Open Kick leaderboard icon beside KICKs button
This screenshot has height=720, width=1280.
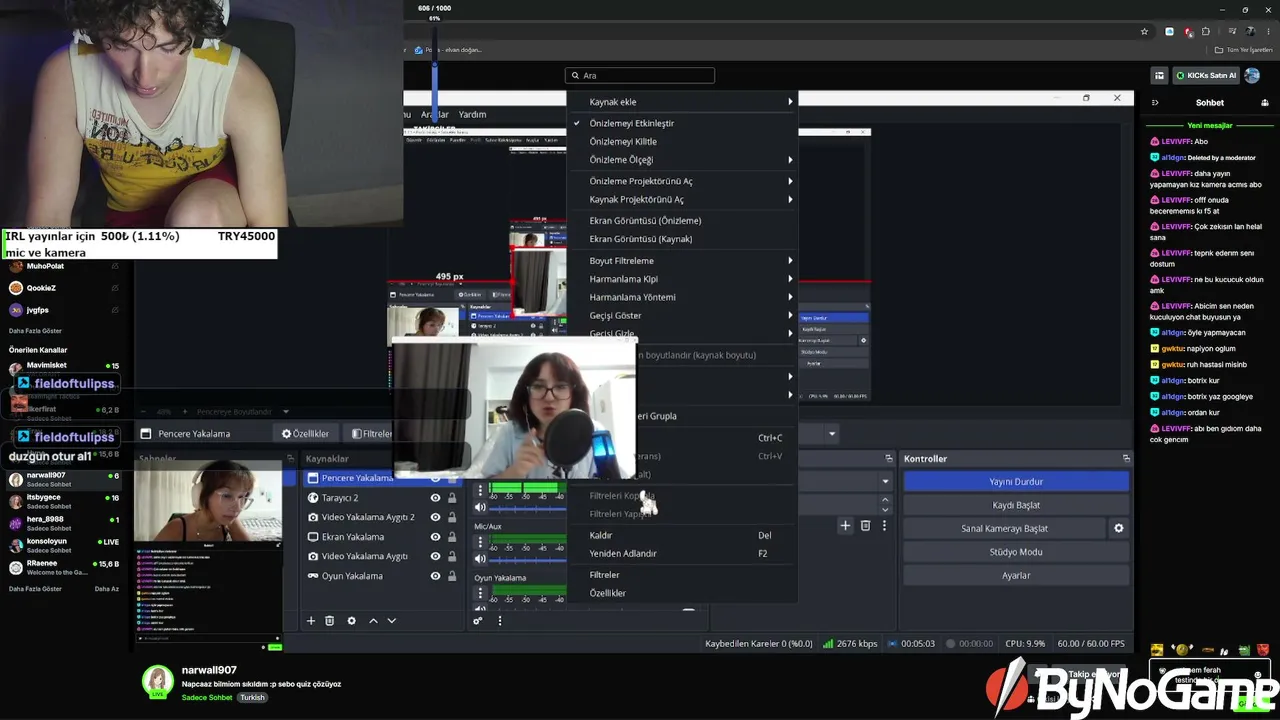1159,75
